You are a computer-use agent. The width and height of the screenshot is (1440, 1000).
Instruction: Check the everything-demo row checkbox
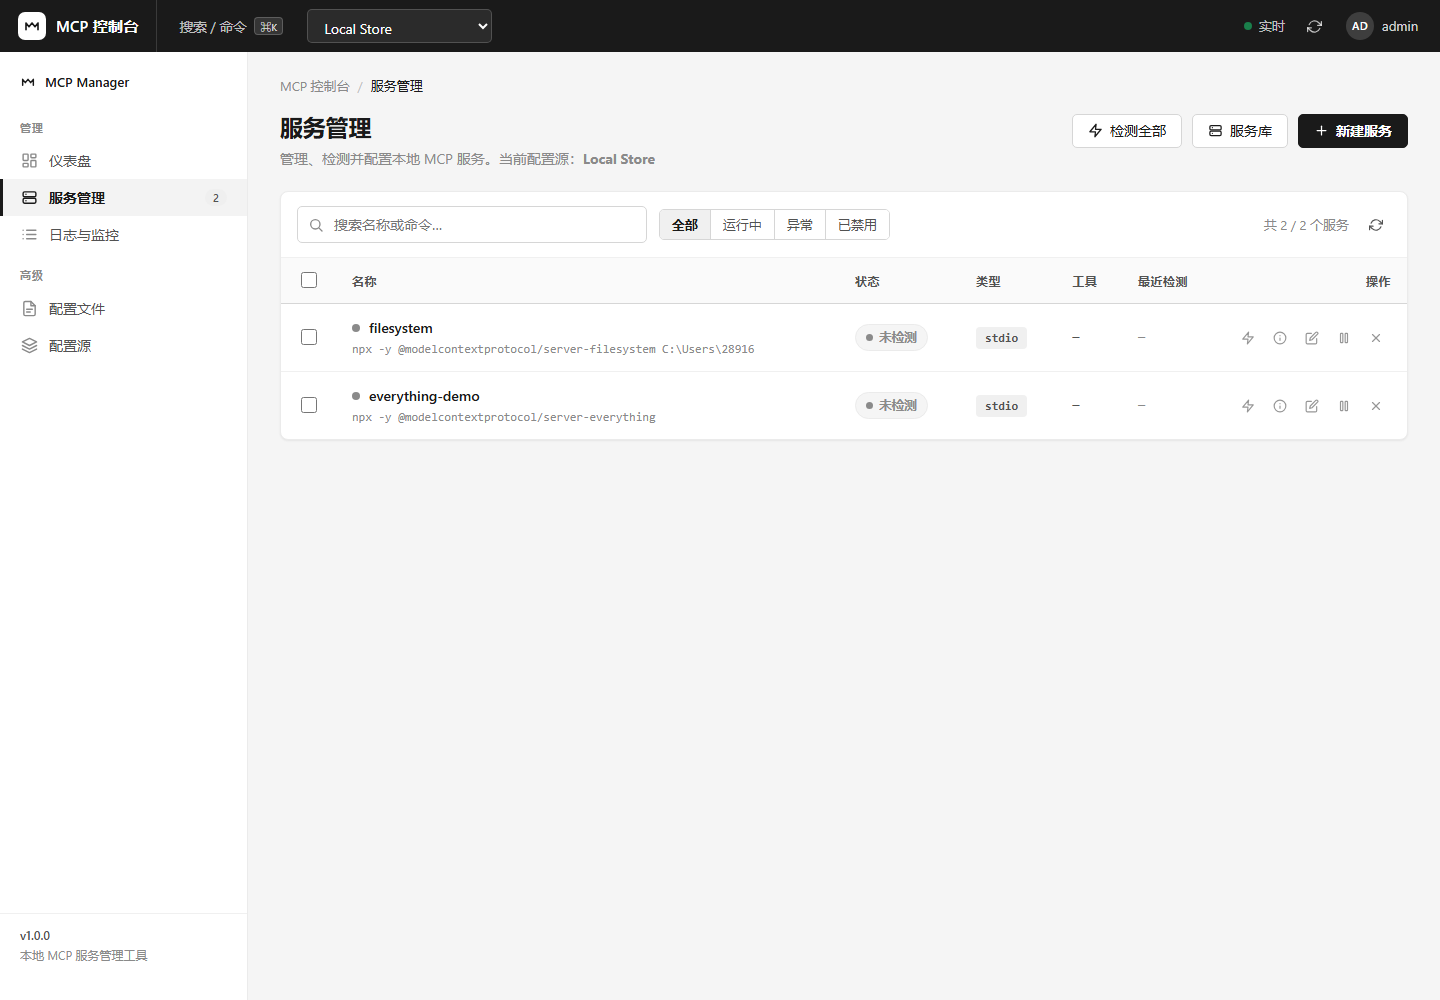pyautogui.click(x=309, y=405)
